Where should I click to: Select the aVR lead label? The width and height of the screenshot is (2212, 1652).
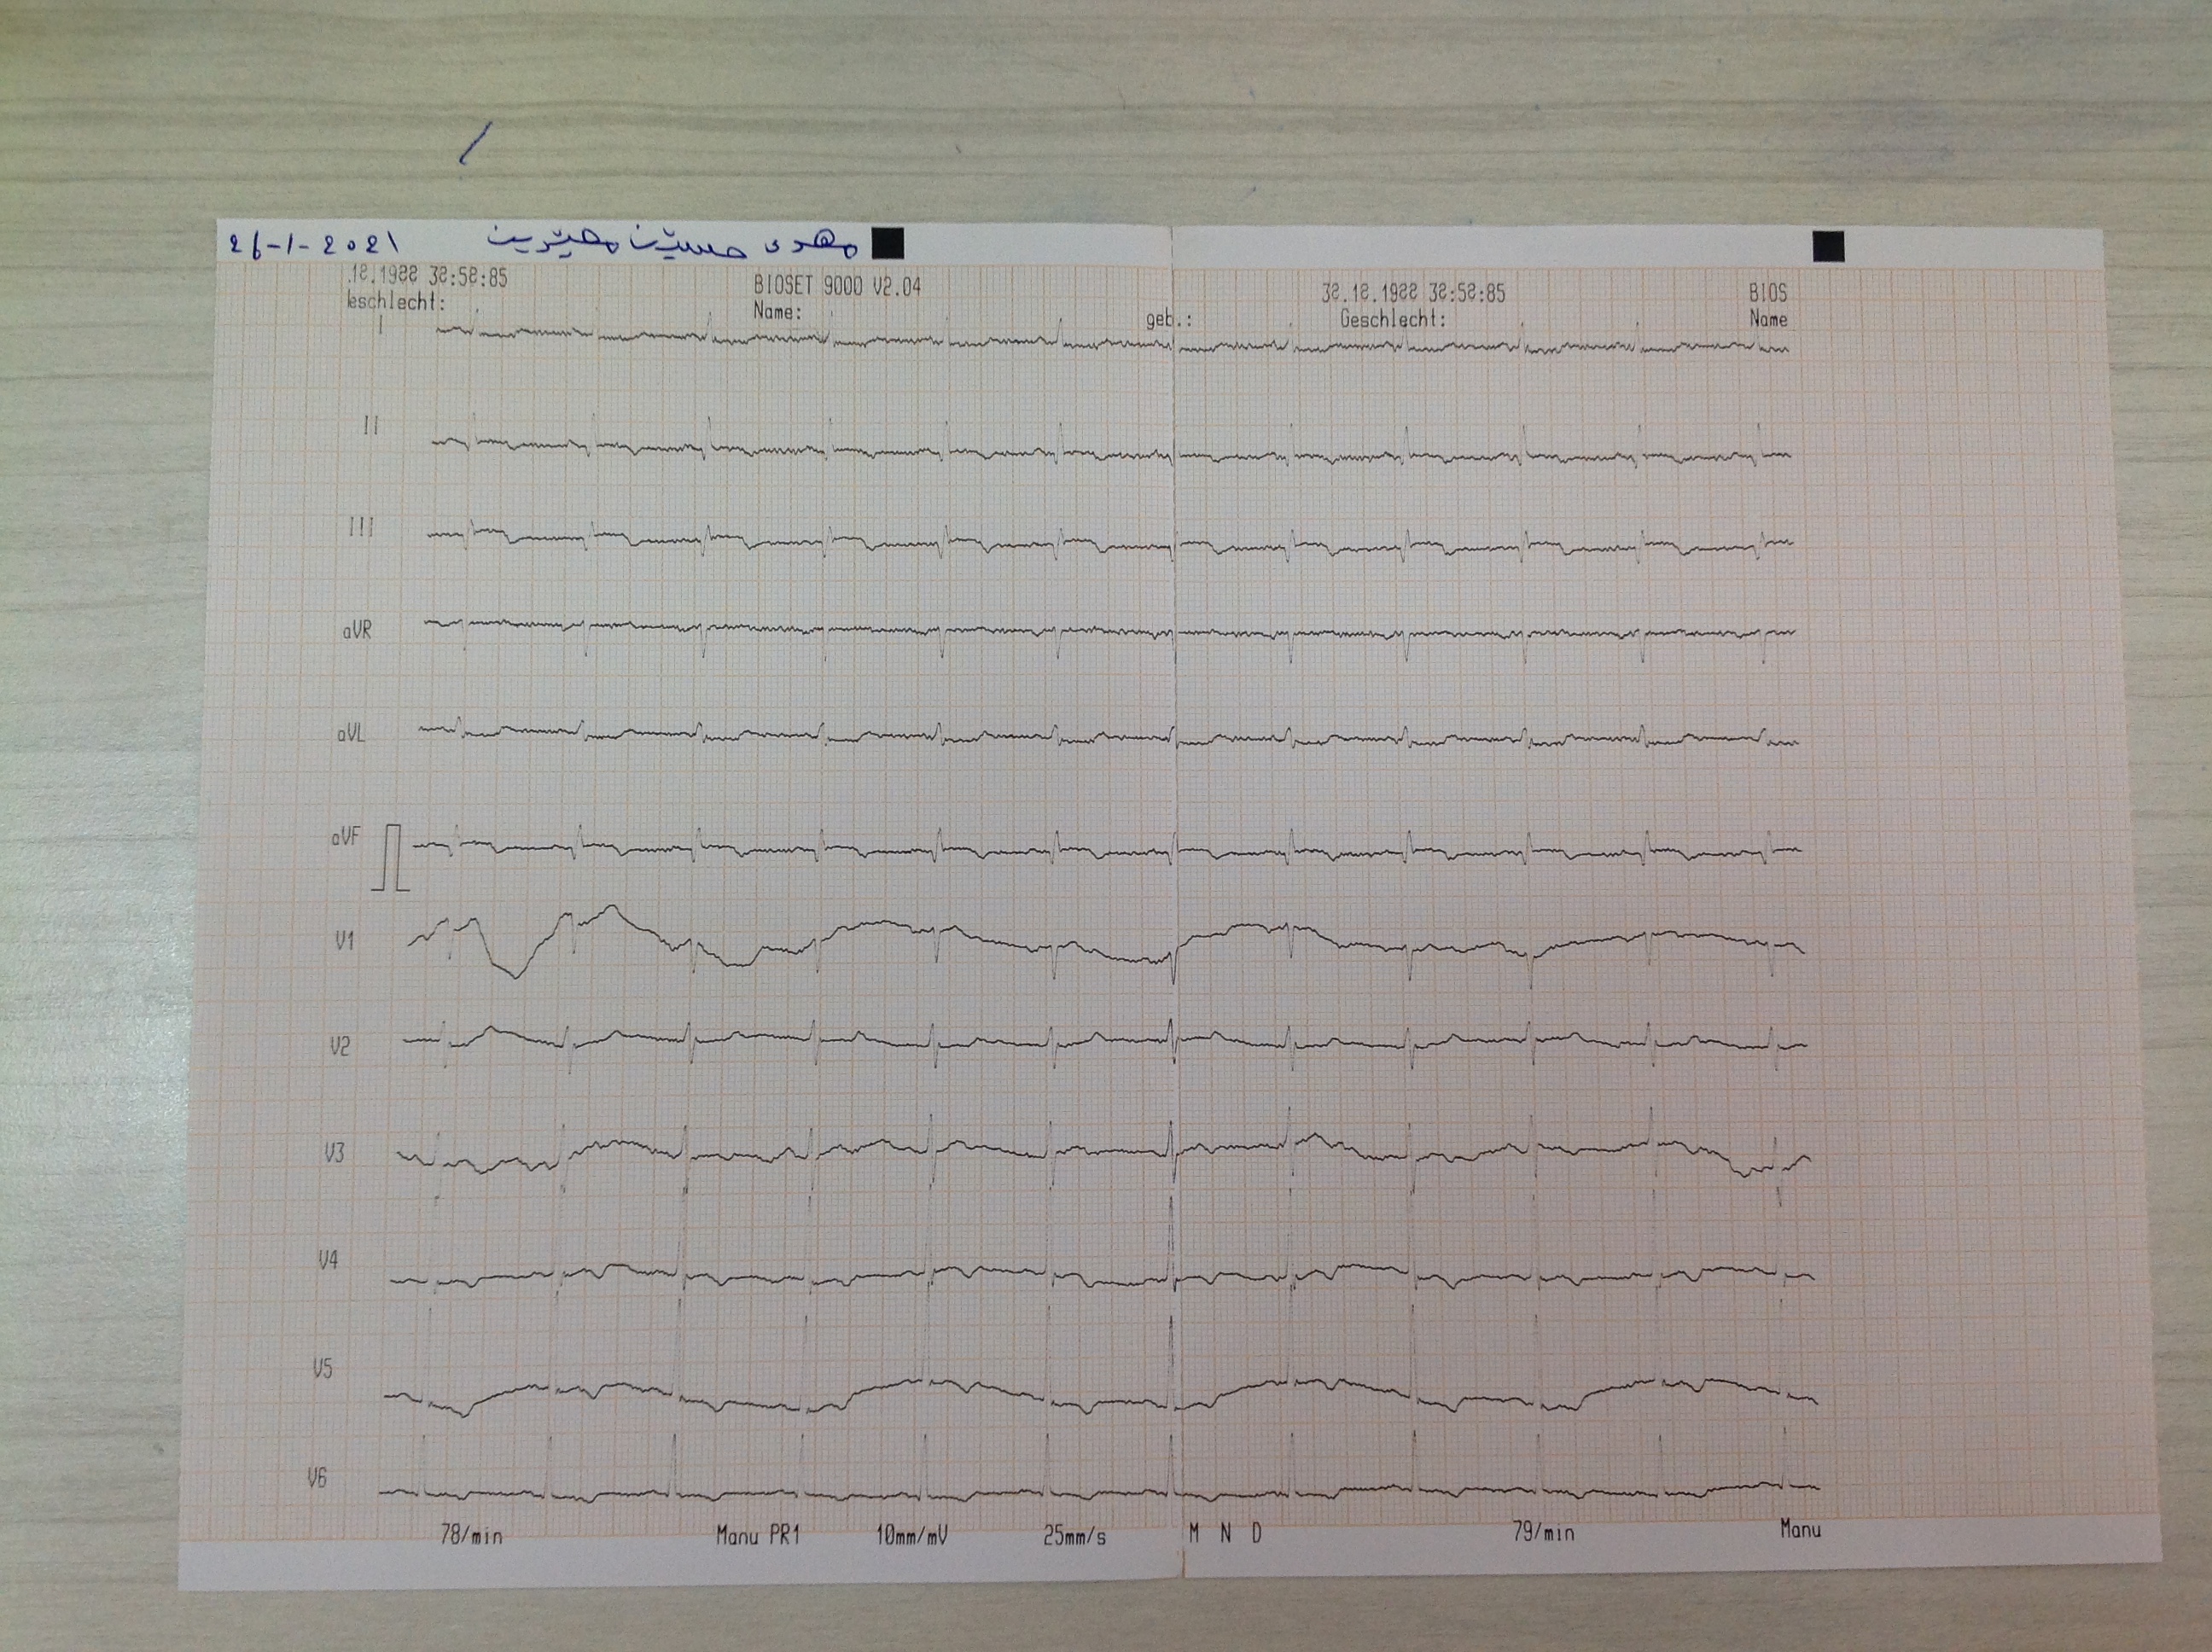coord(356,631)
